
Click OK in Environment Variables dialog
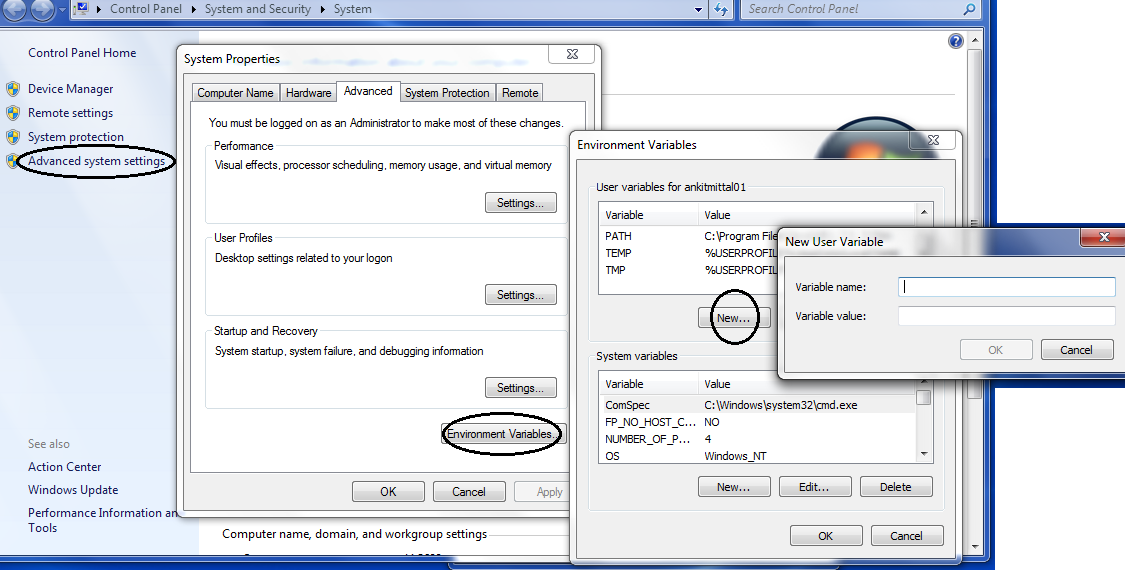point(826,536)
